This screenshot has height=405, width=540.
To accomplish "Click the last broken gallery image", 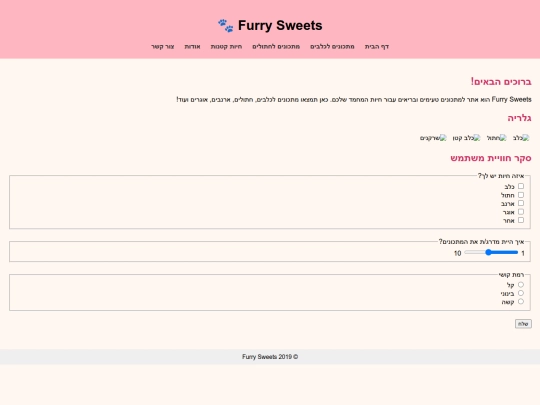I will click(x=433, y=138).
